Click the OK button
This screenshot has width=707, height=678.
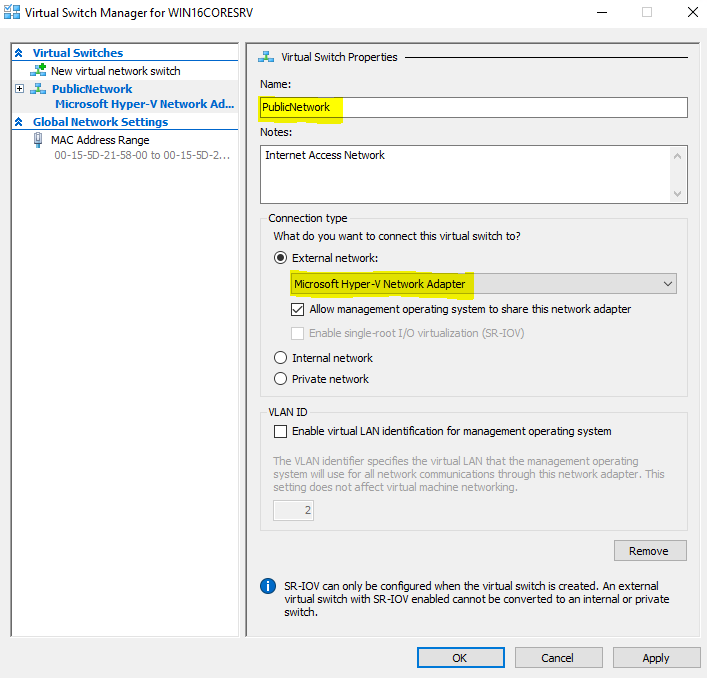tap(460, 658)
